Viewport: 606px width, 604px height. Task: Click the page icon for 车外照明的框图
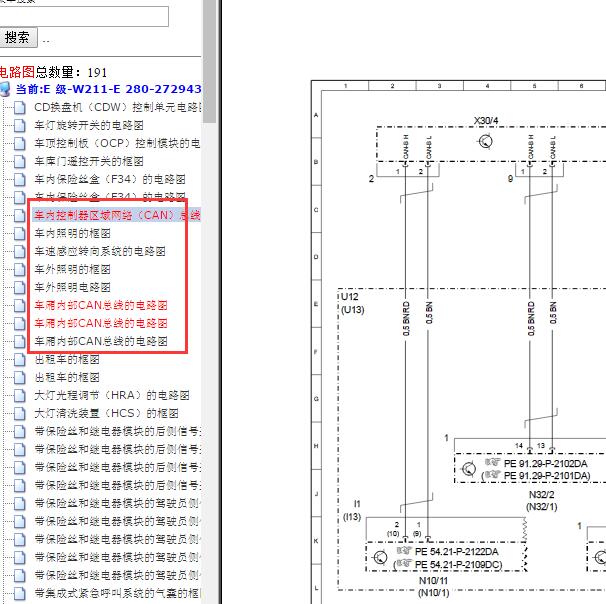point(20,269)
